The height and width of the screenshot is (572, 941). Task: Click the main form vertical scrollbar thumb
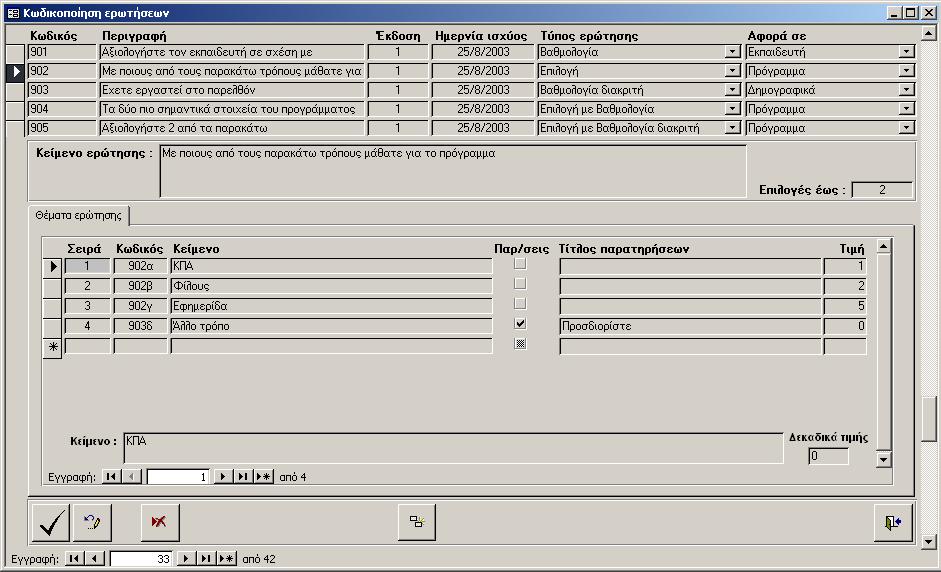pos(929,420)
